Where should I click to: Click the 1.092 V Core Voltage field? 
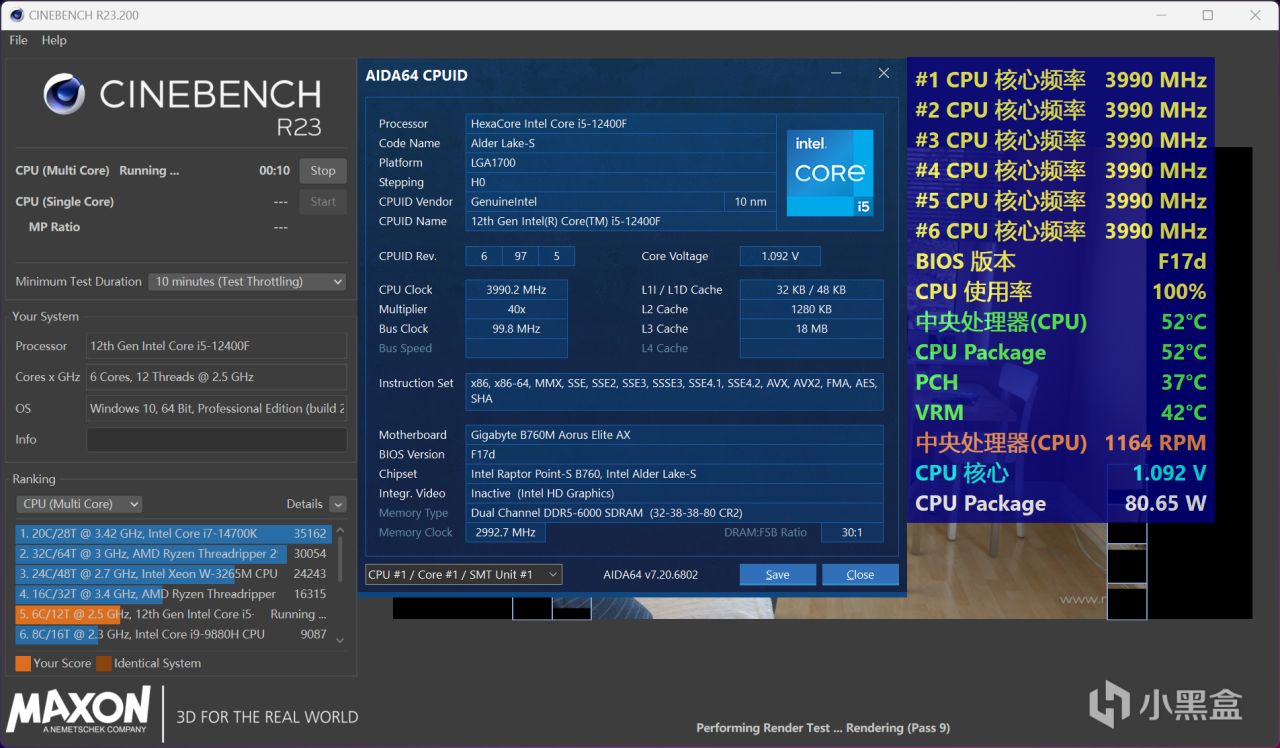coord(780,257)
